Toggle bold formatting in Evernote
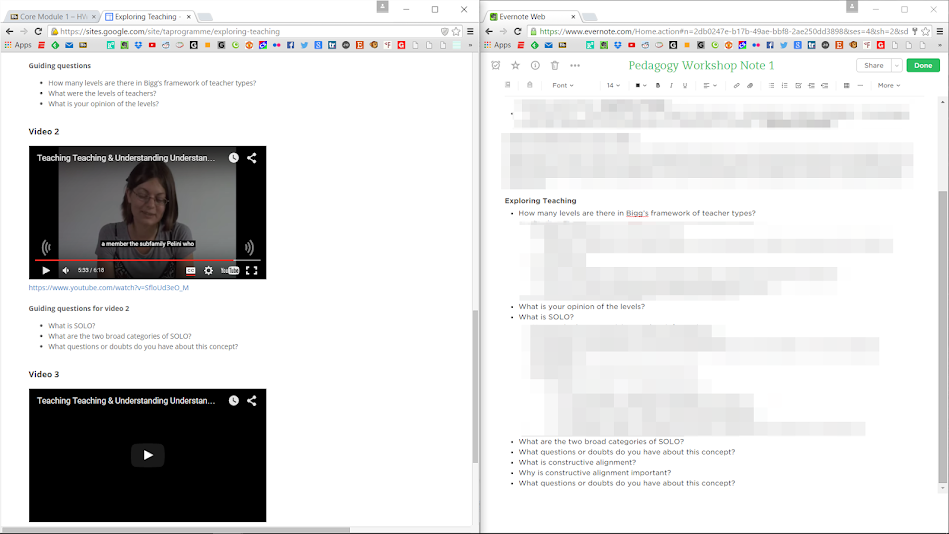 [658, 85]
